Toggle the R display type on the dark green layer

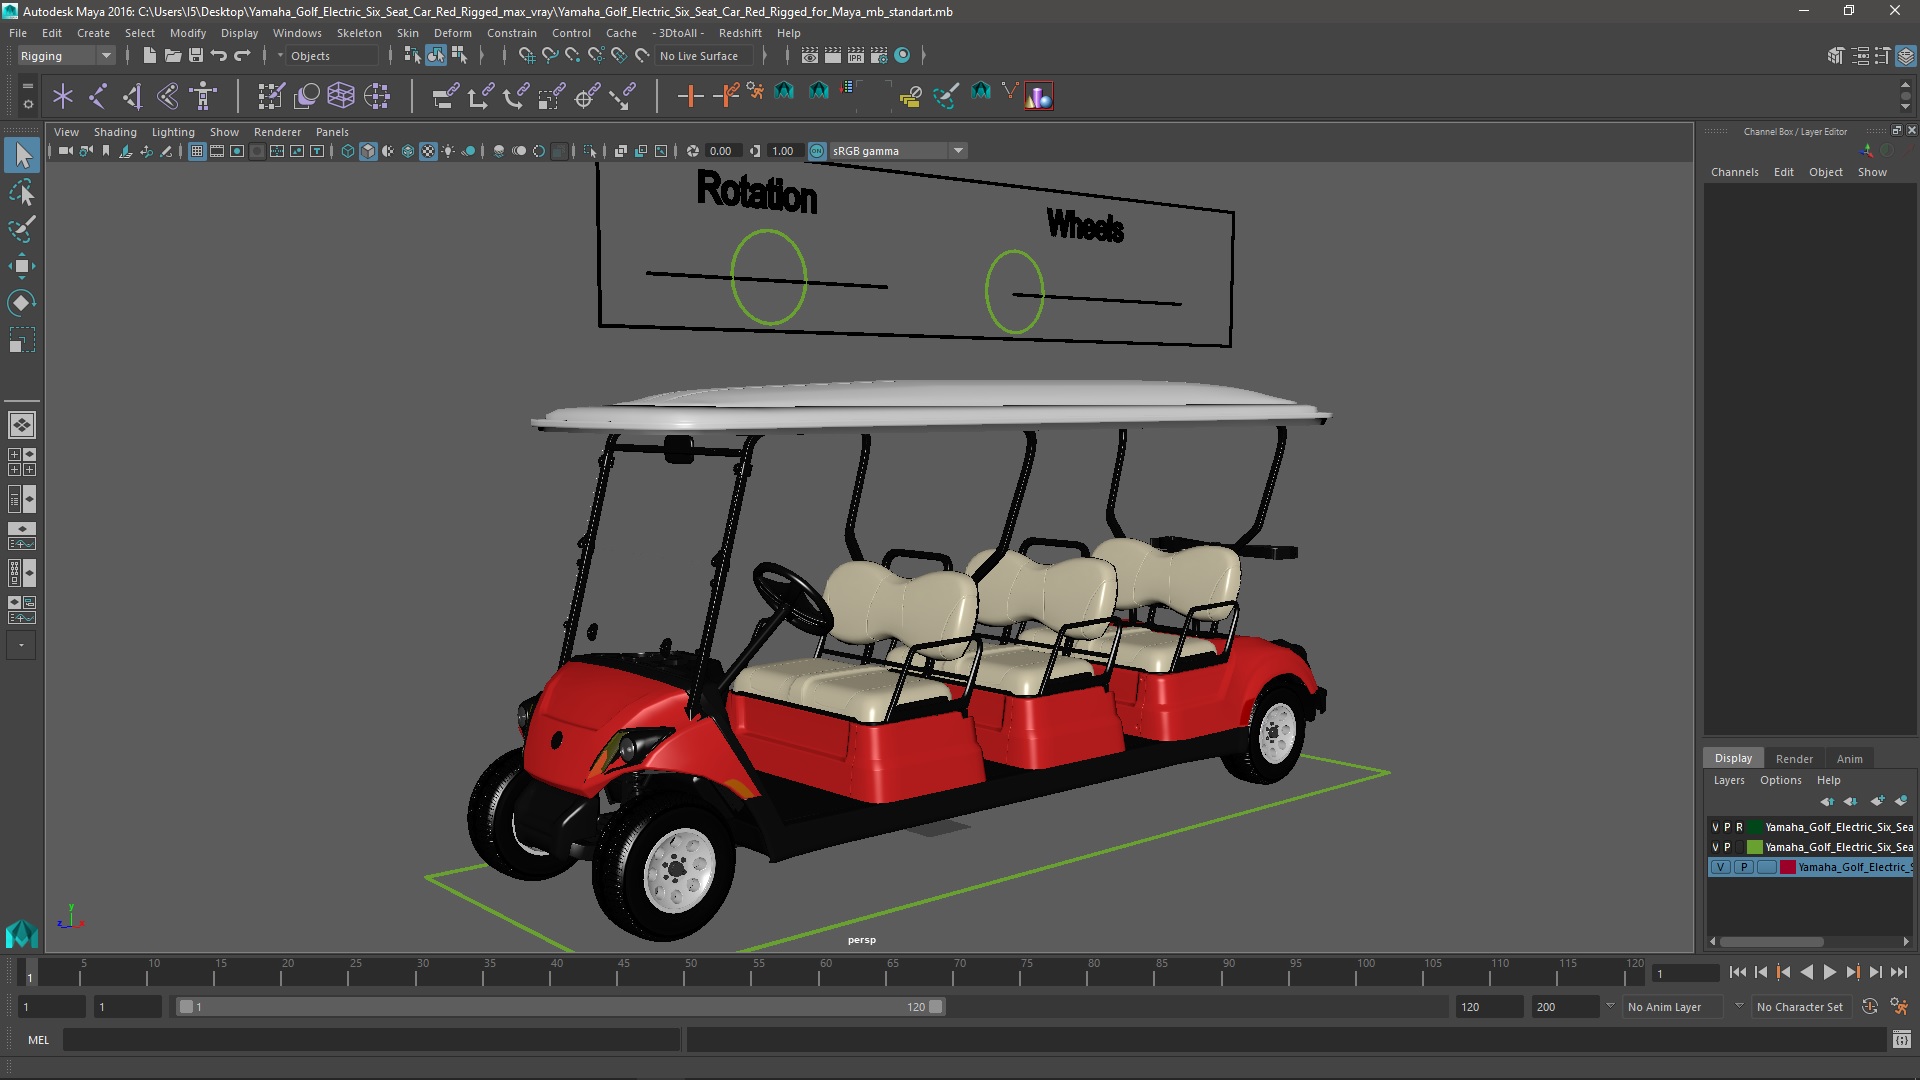click(x=1739, y=827)
